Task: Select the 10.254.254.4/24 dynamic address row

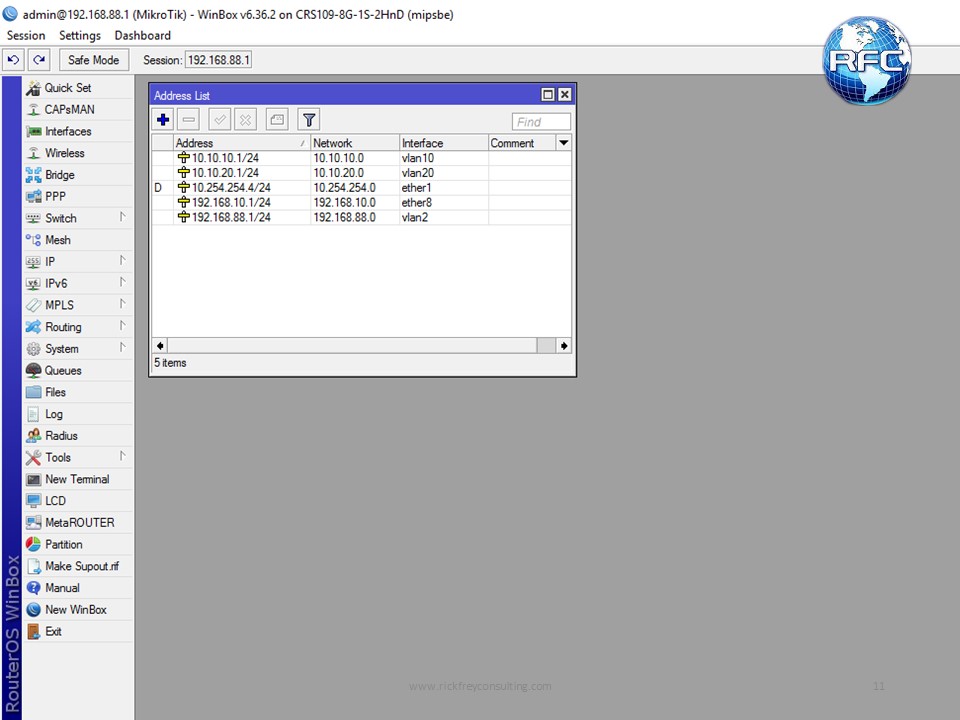Action: click(x=361, y=187)
